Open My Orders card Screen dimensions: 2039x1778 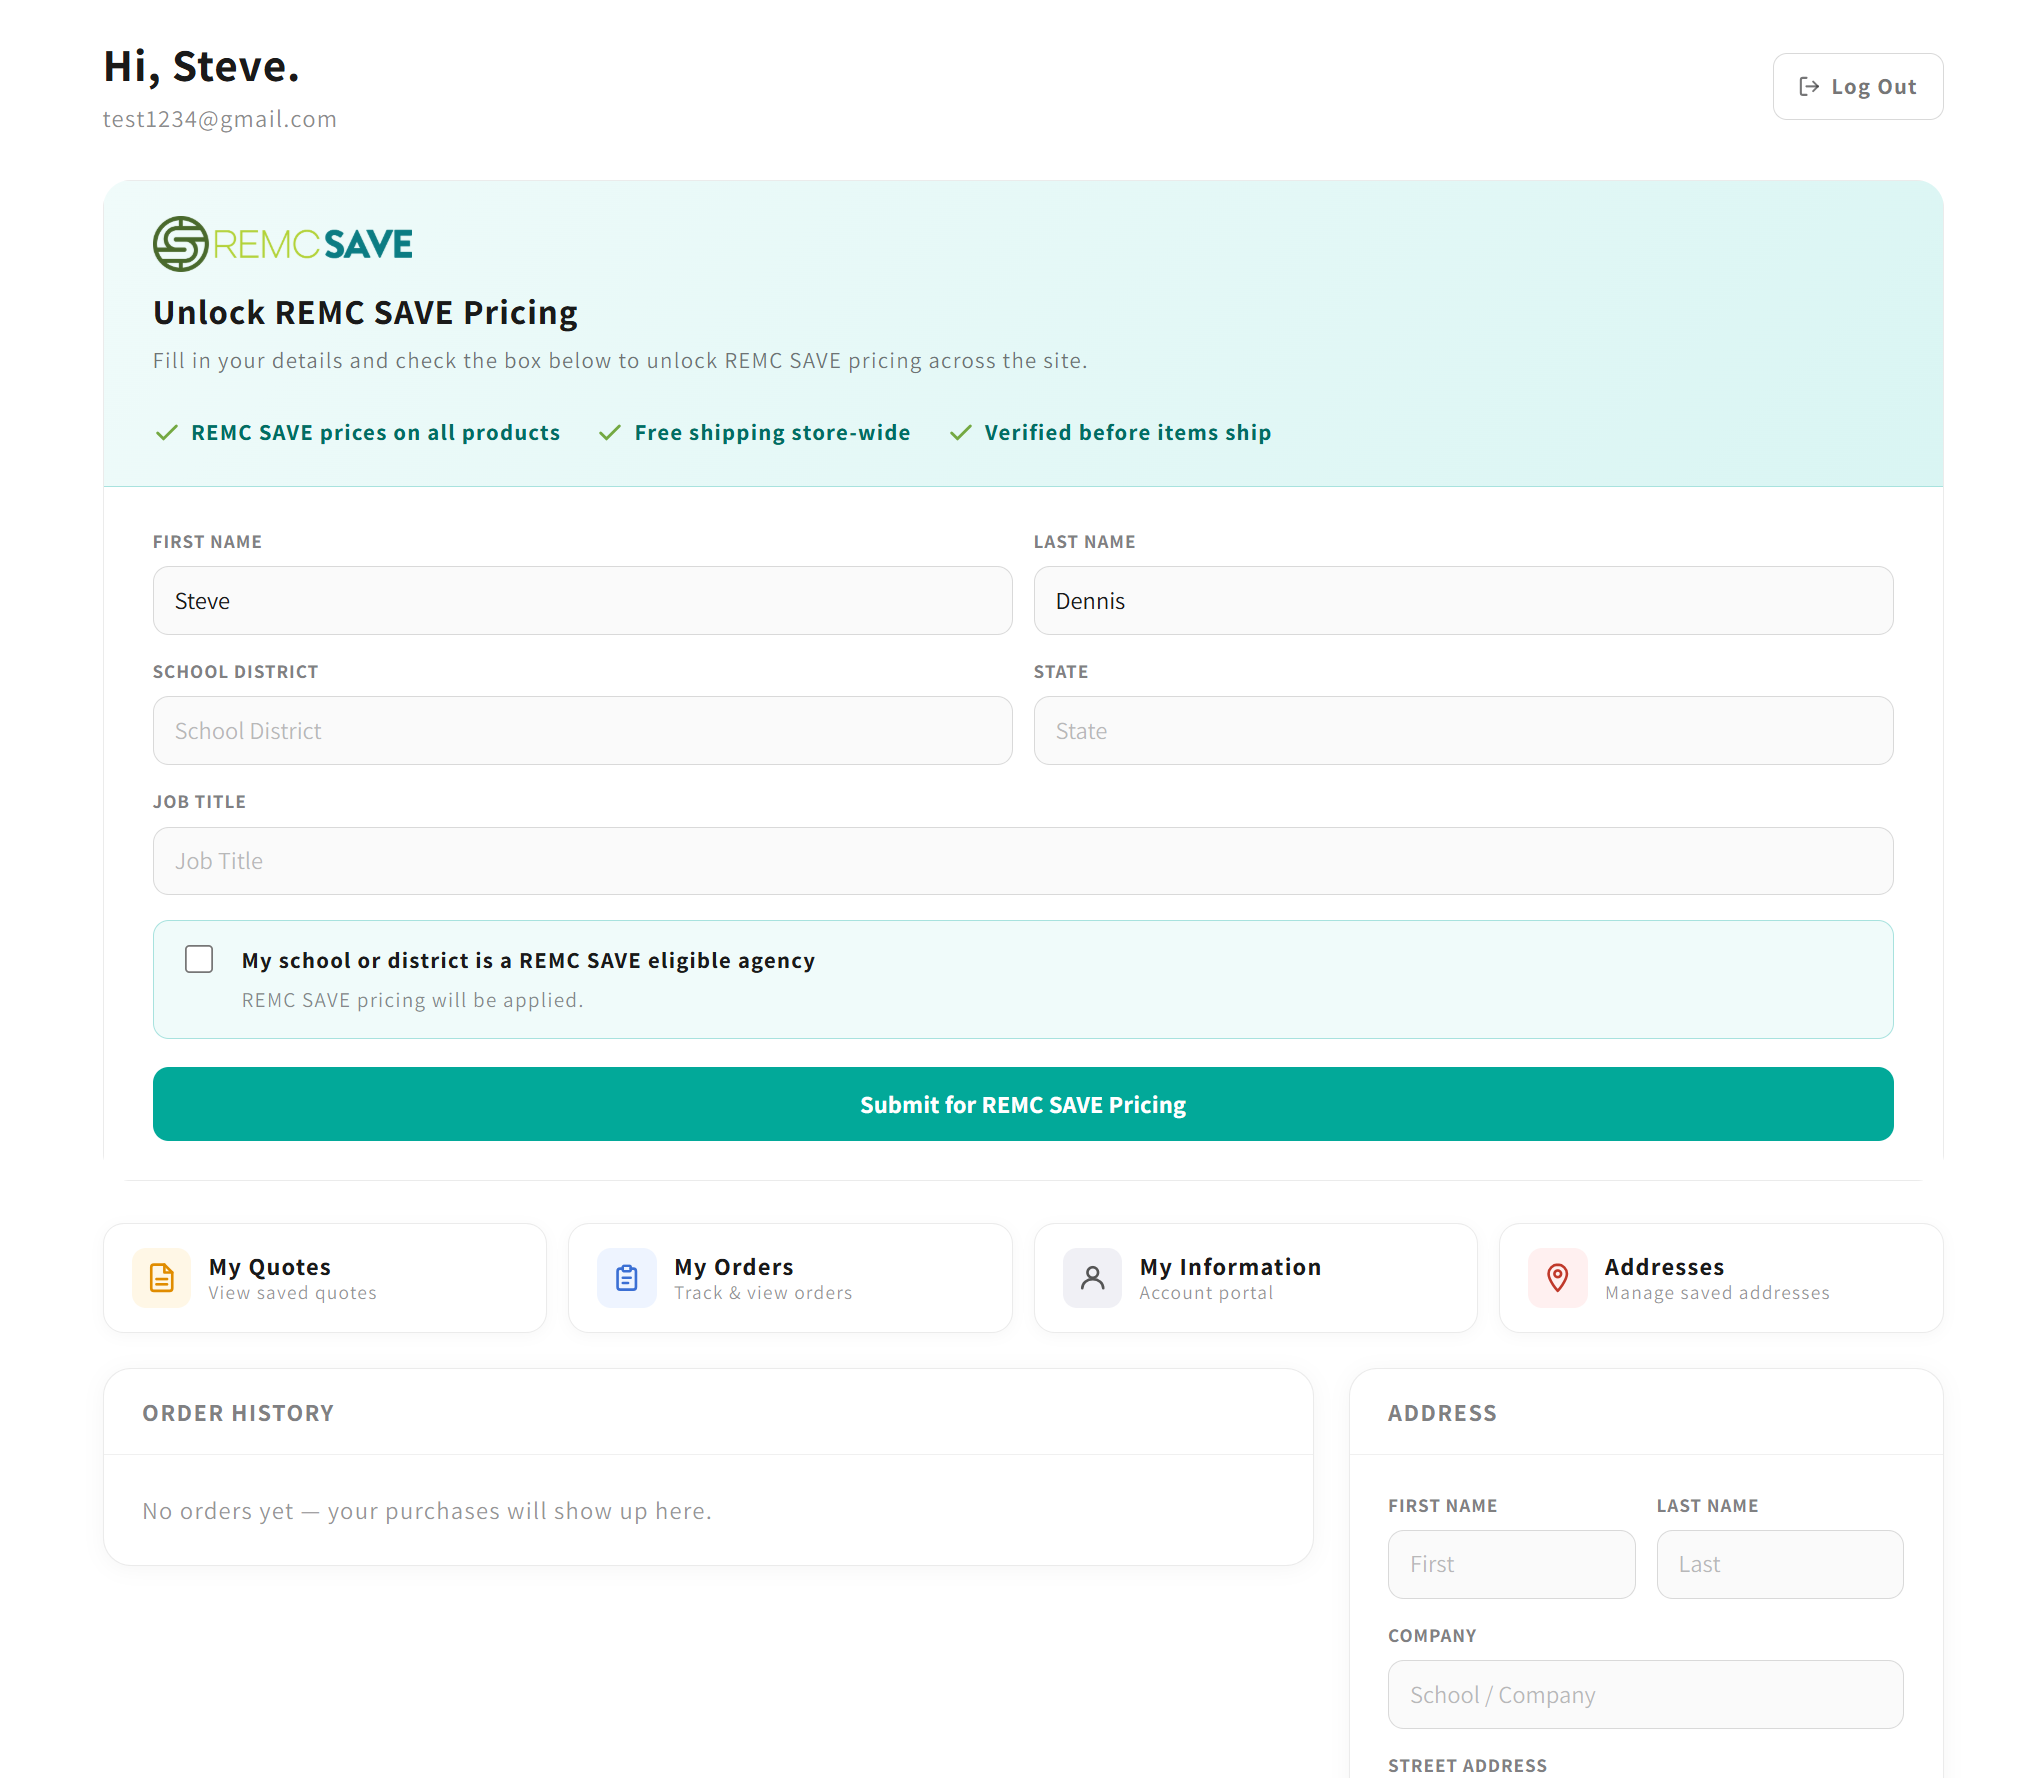790,1278
